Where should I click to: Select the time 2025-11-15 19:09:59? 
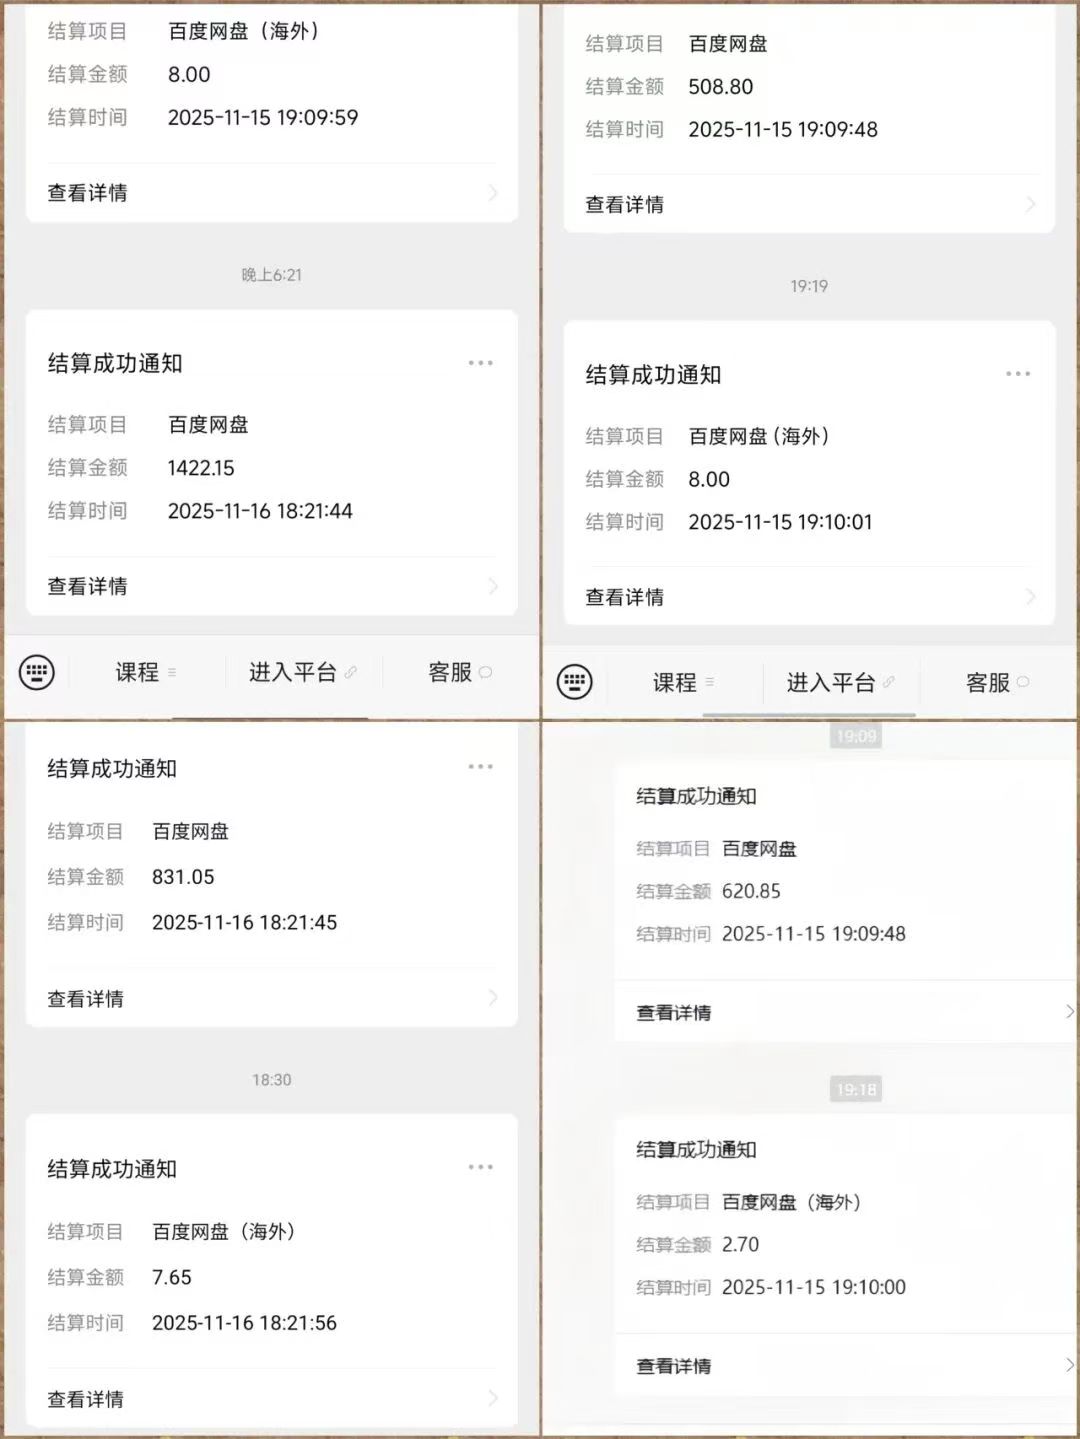(x=263, y=117)
